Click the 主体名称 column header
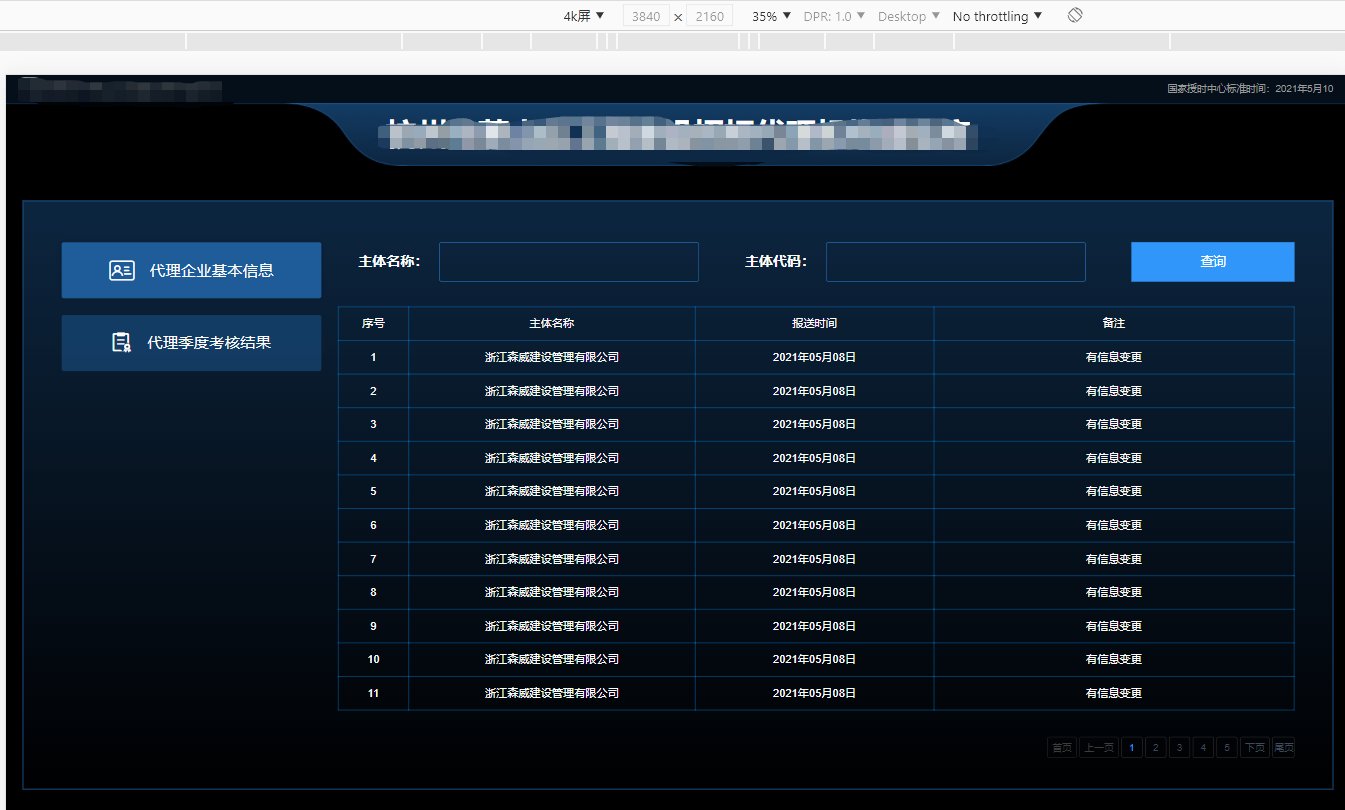This screenshot has height=810, width=1345. (x=552, y=323)
